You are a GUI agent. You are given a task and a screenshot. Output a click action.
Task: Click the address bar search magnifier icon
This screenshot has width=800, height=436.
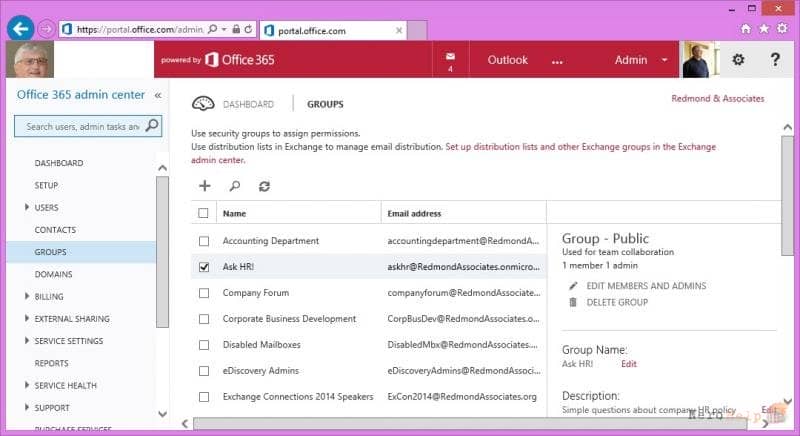tap(213, 29)
